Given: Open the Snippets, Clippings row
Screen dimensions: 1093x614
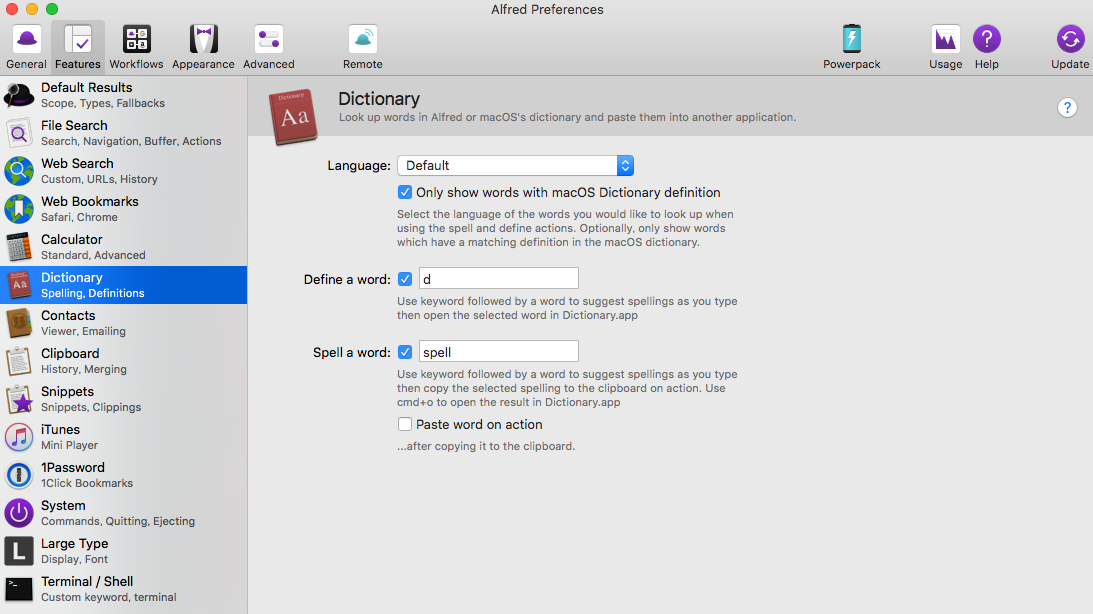Looking at the screenshot, I should tap(123, 399).
